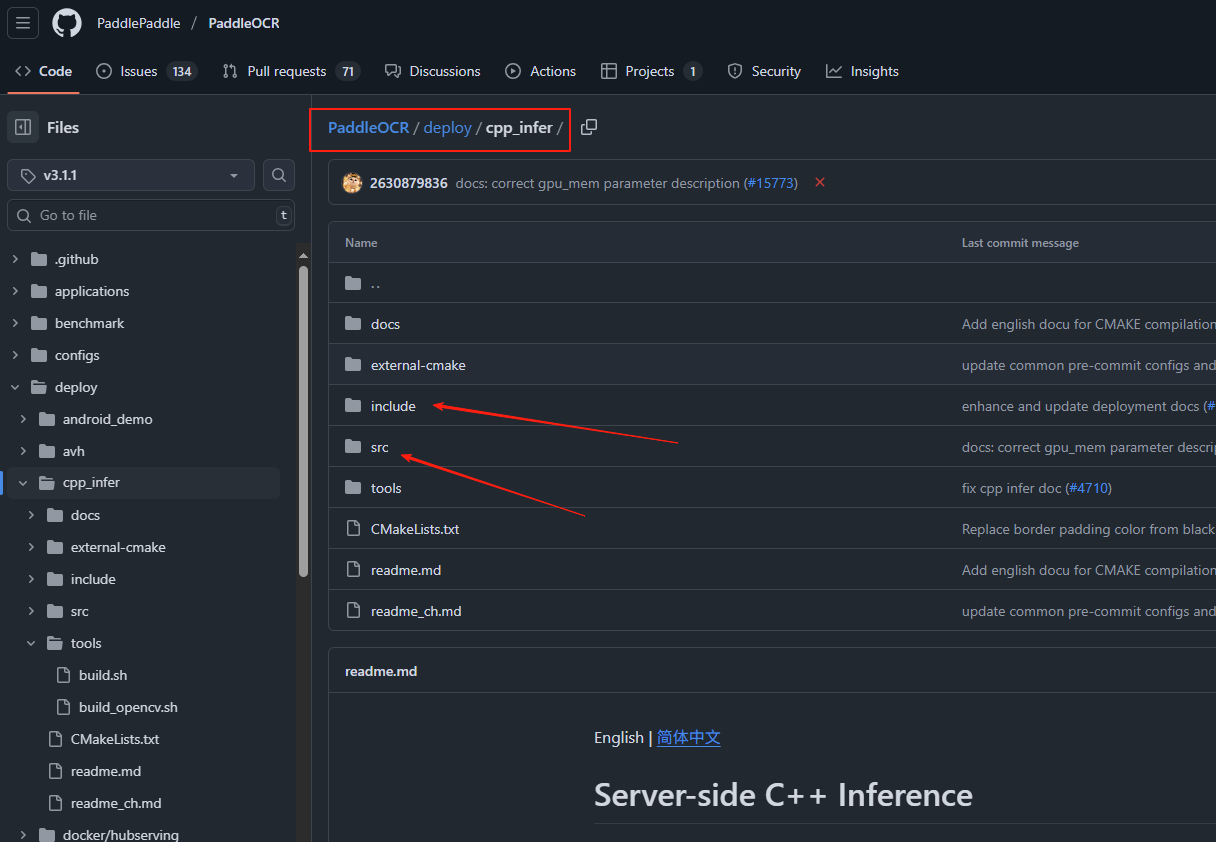Click the readme_ch.md file icon in list
1216x842 pixels.
(353, 611)
